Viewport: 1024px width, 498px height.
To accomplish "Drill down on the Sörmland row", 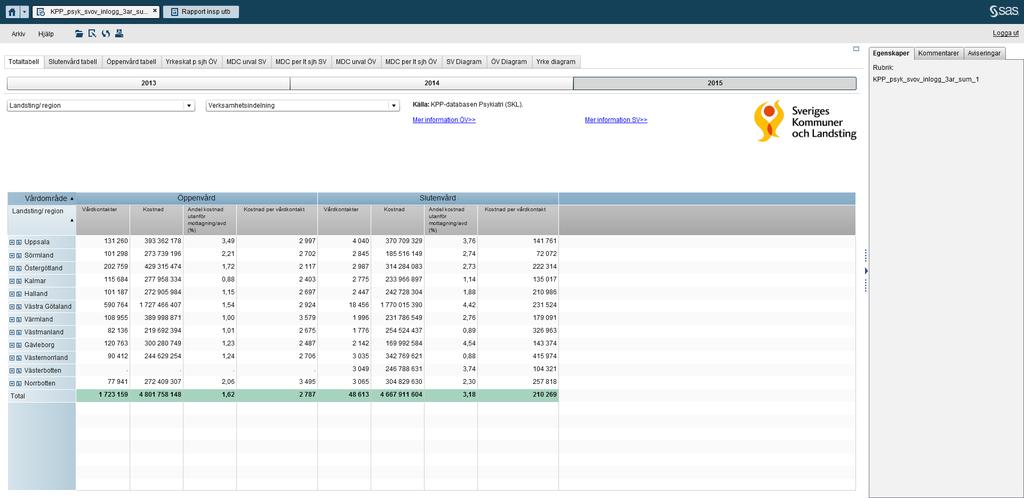I will click(x=19, y=255).
